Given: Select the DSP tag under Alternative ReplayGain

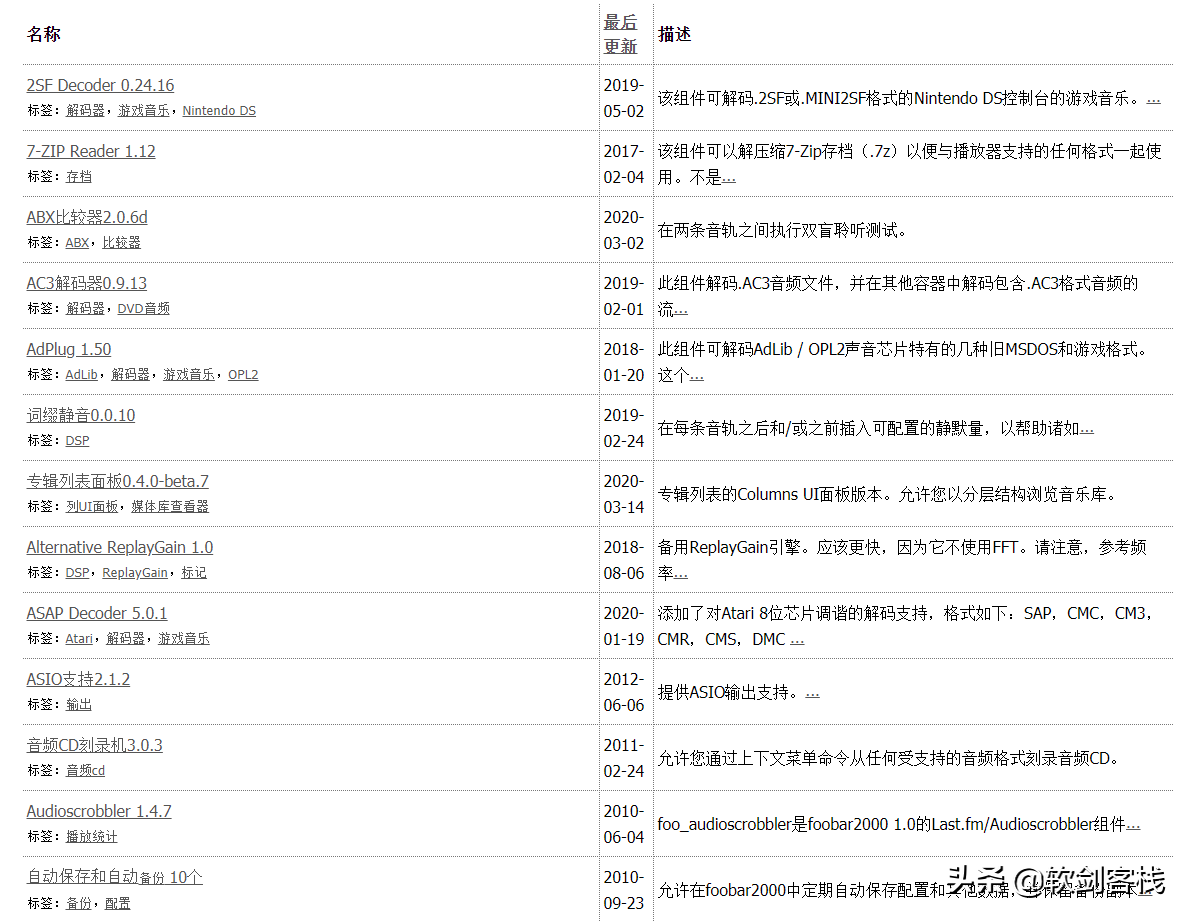Looking at the screenshot, I should pos(78,573).
